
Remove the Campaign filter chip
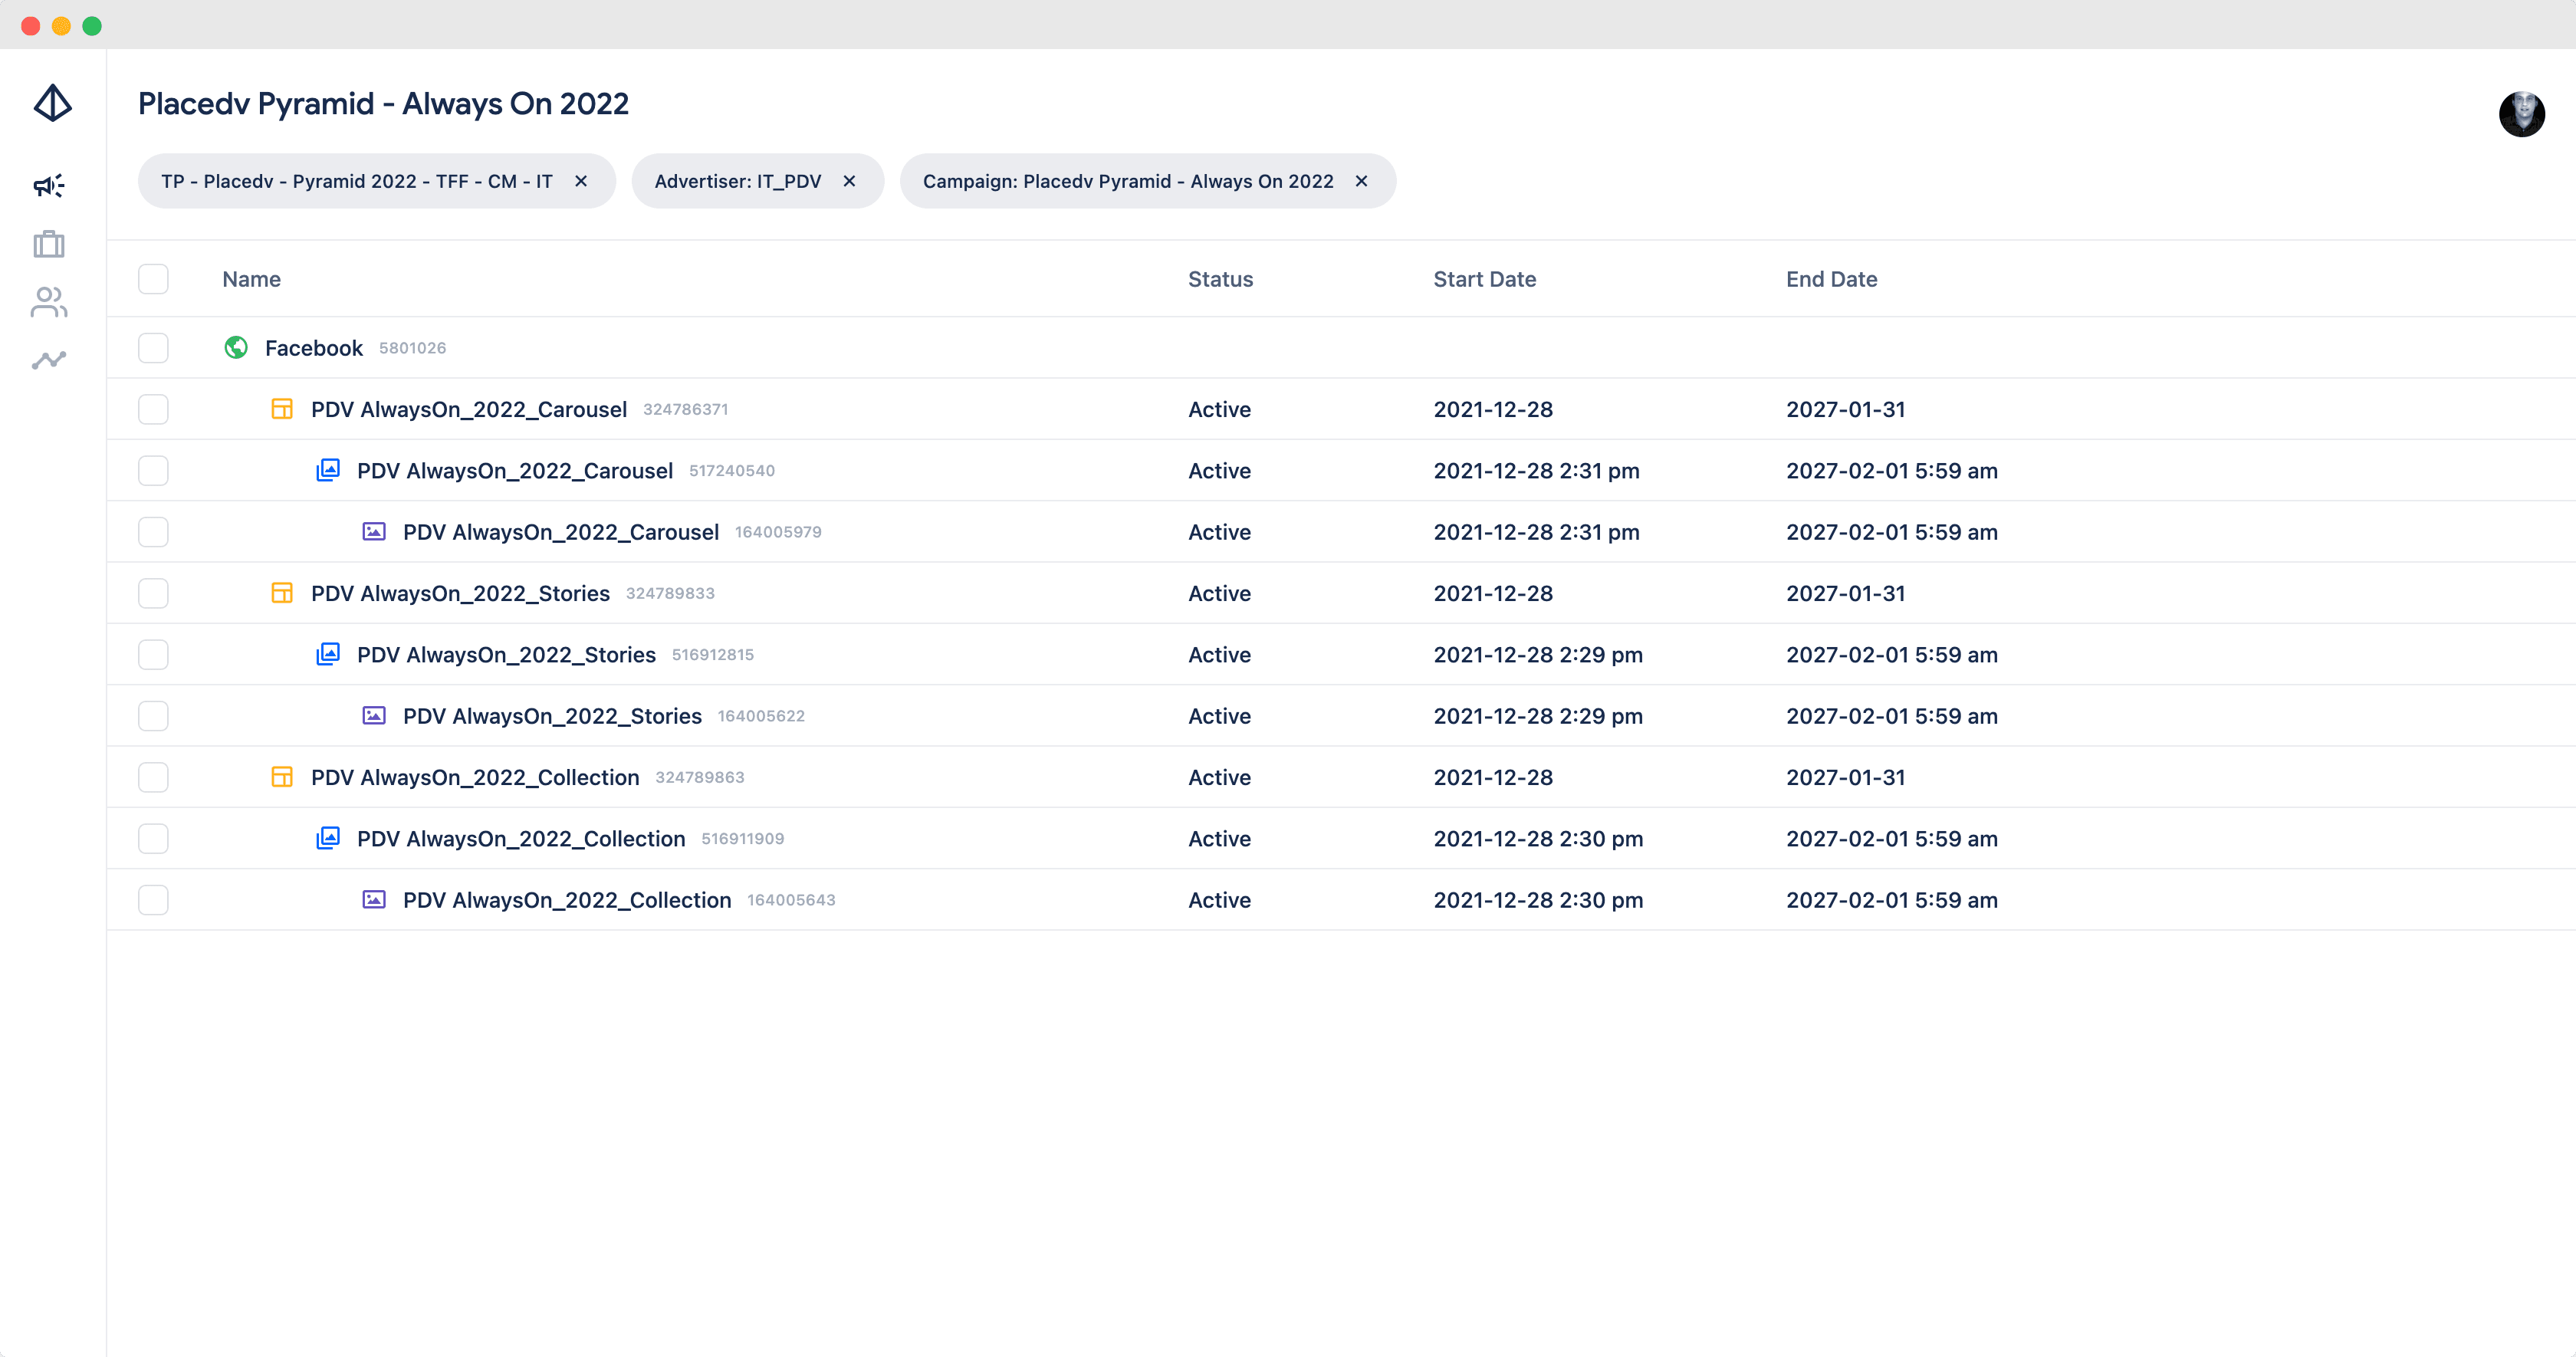click(x=1361, y=181)
